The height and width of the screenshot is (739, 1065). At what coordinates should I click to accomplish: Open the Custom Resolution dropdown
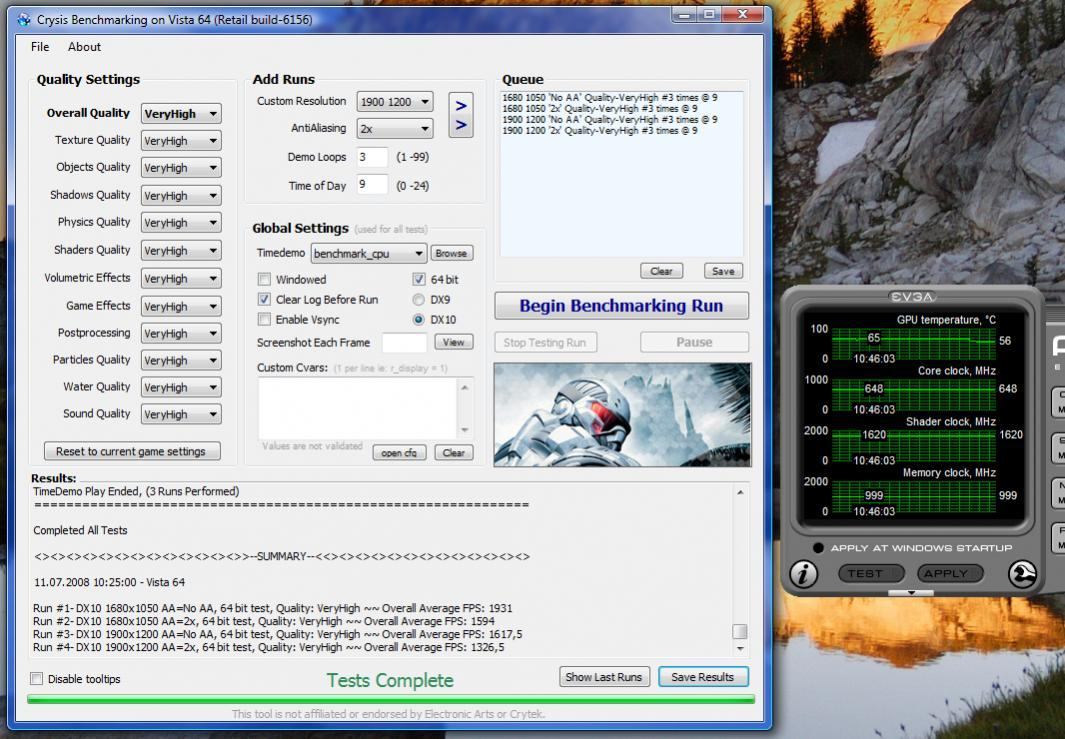[x=395, y=102]
